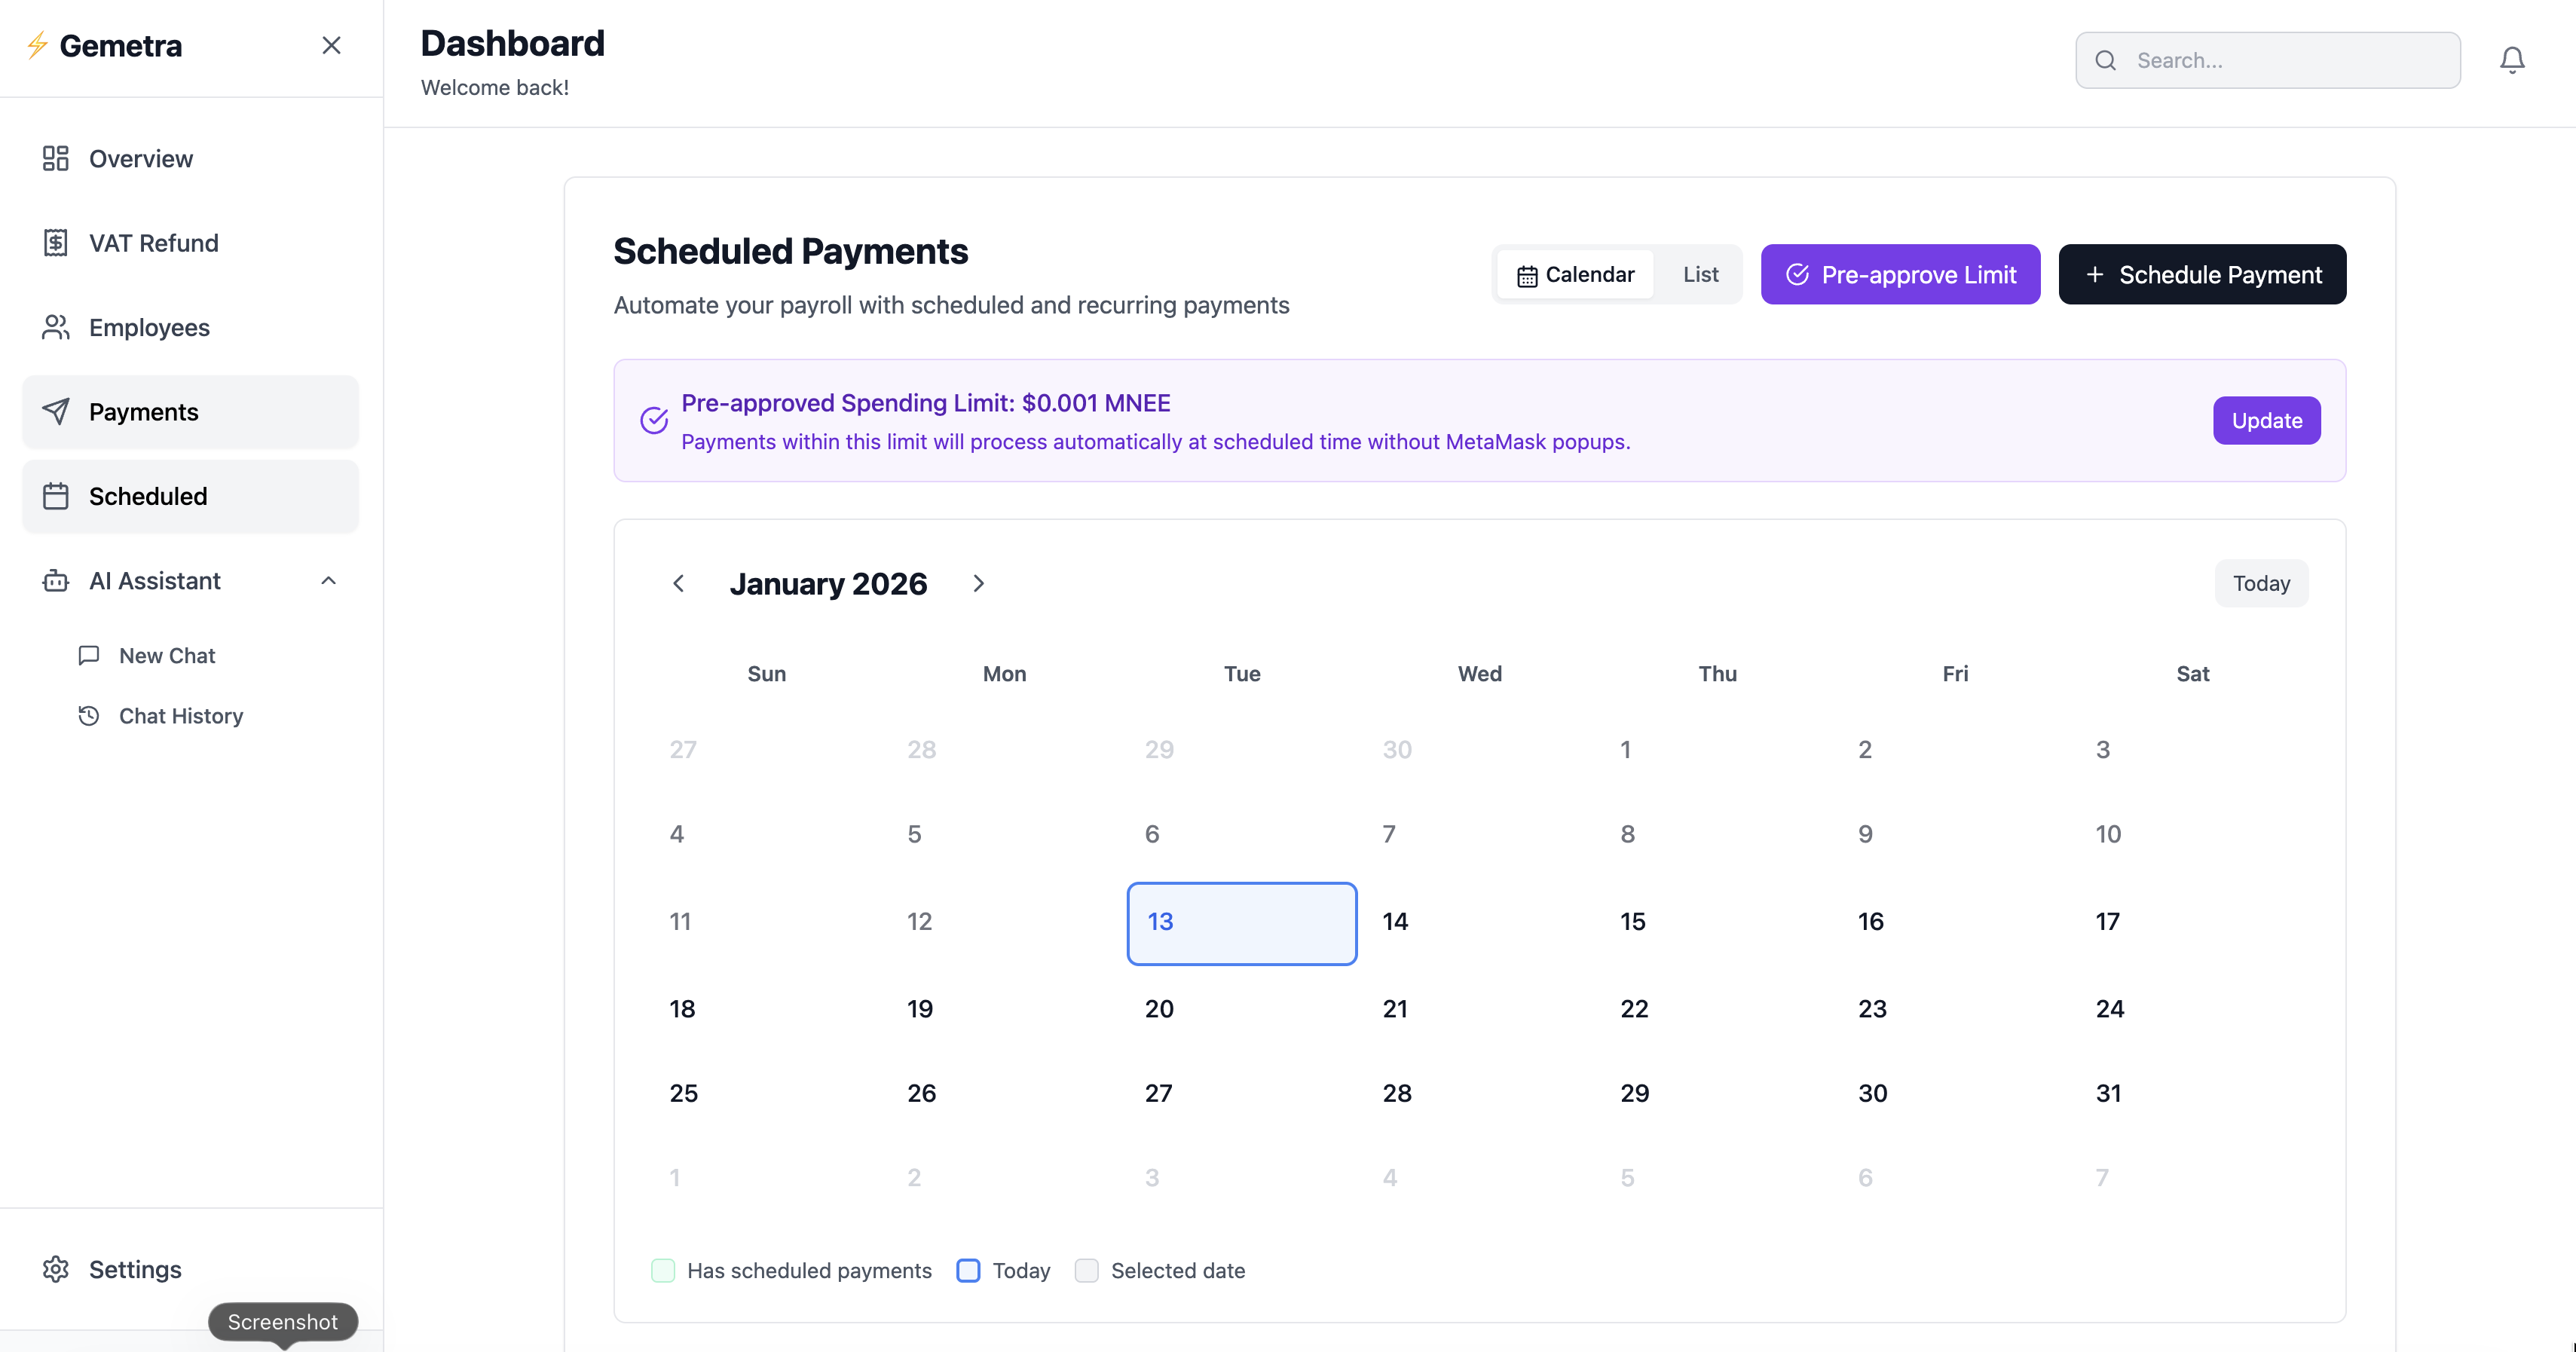Select January 13 on calendar
2576x1352 pixels.
click(x=1241, y=922)
